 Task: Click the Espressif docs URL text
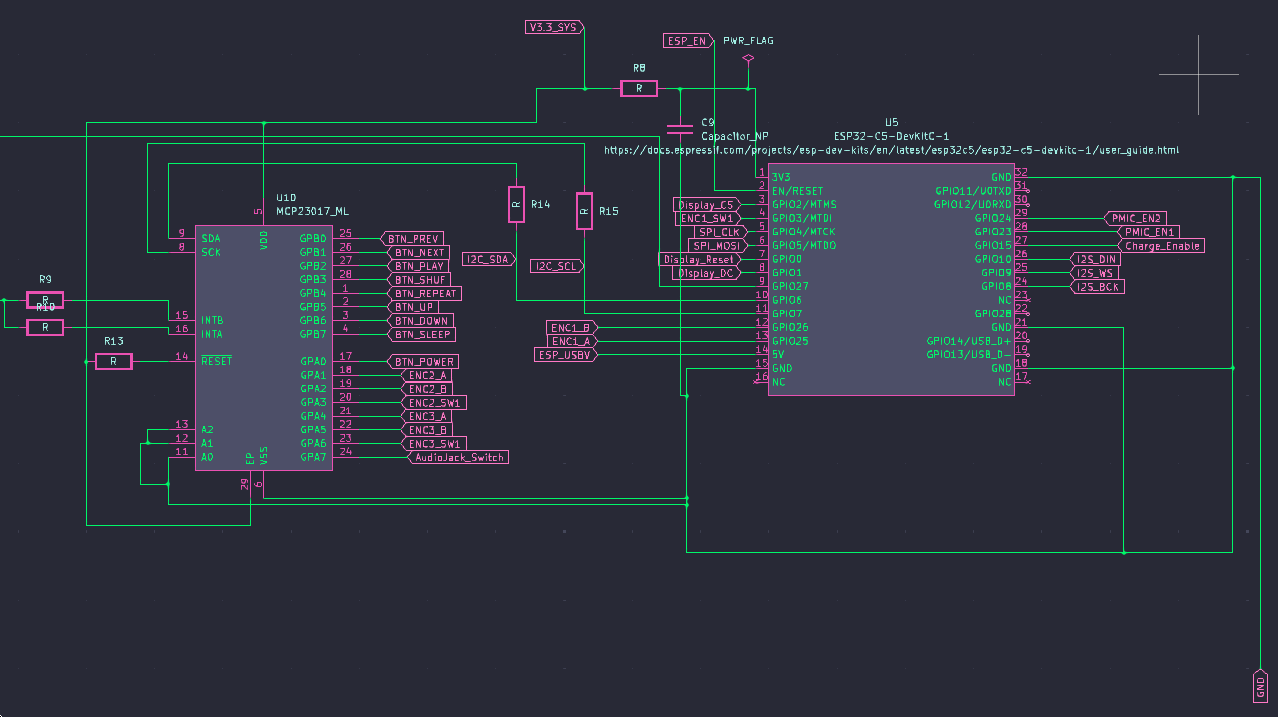click(x=891, y=150)
